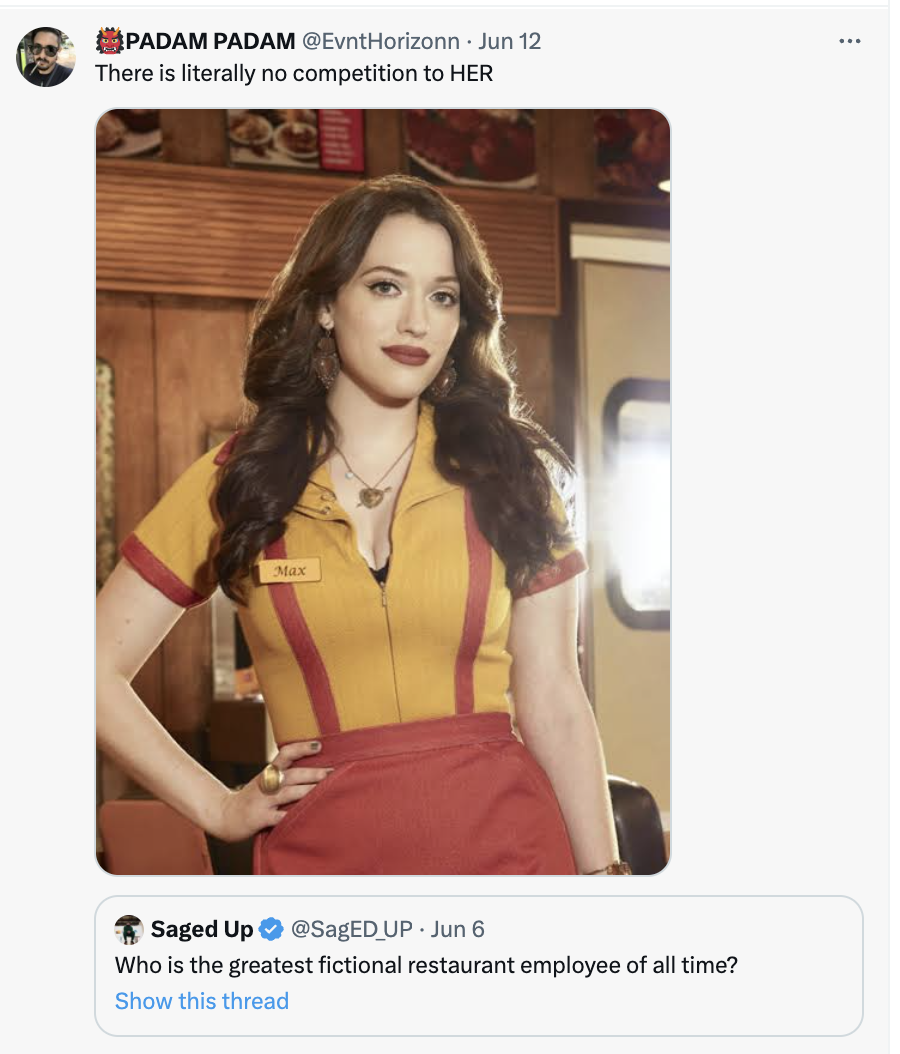Click the blue verified badge
Screen dimensions: 900x1054
(x=270, y=929)
